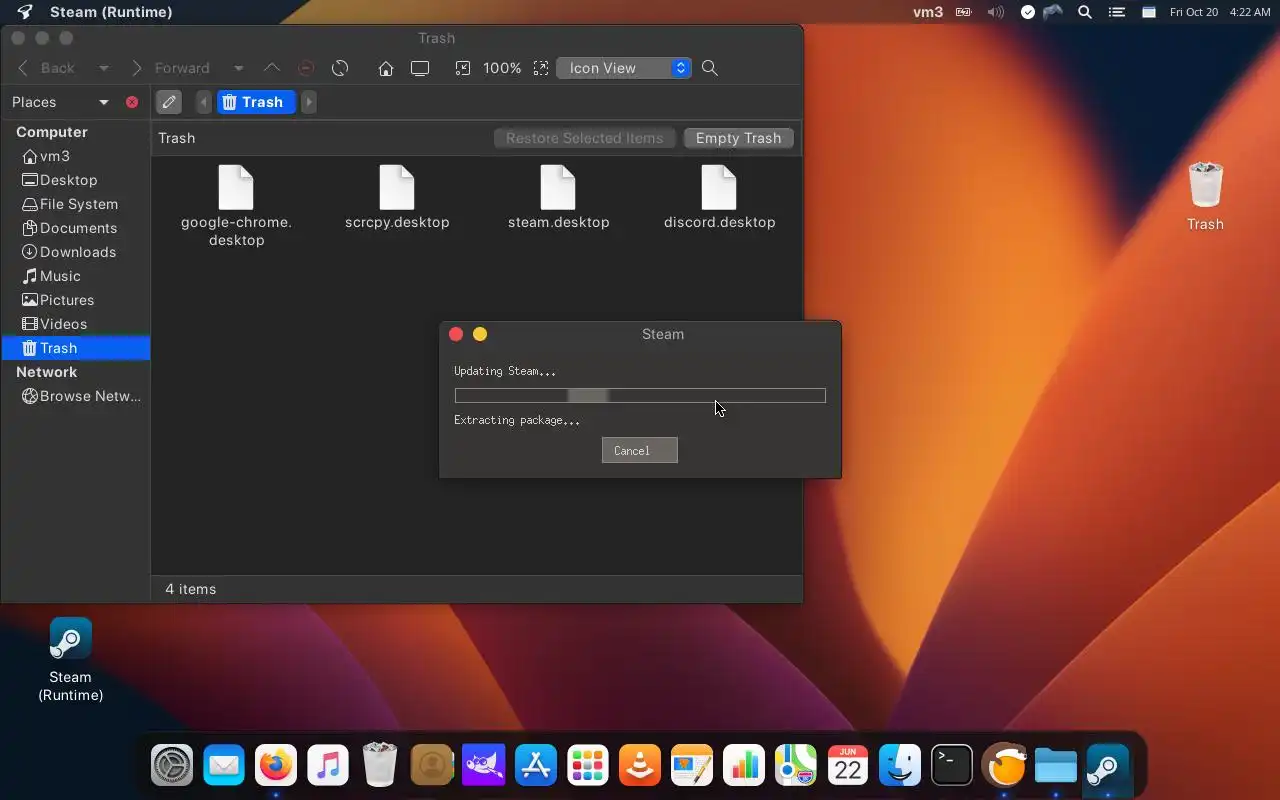Launch VLC media player from dock

[x=640, y=767]
